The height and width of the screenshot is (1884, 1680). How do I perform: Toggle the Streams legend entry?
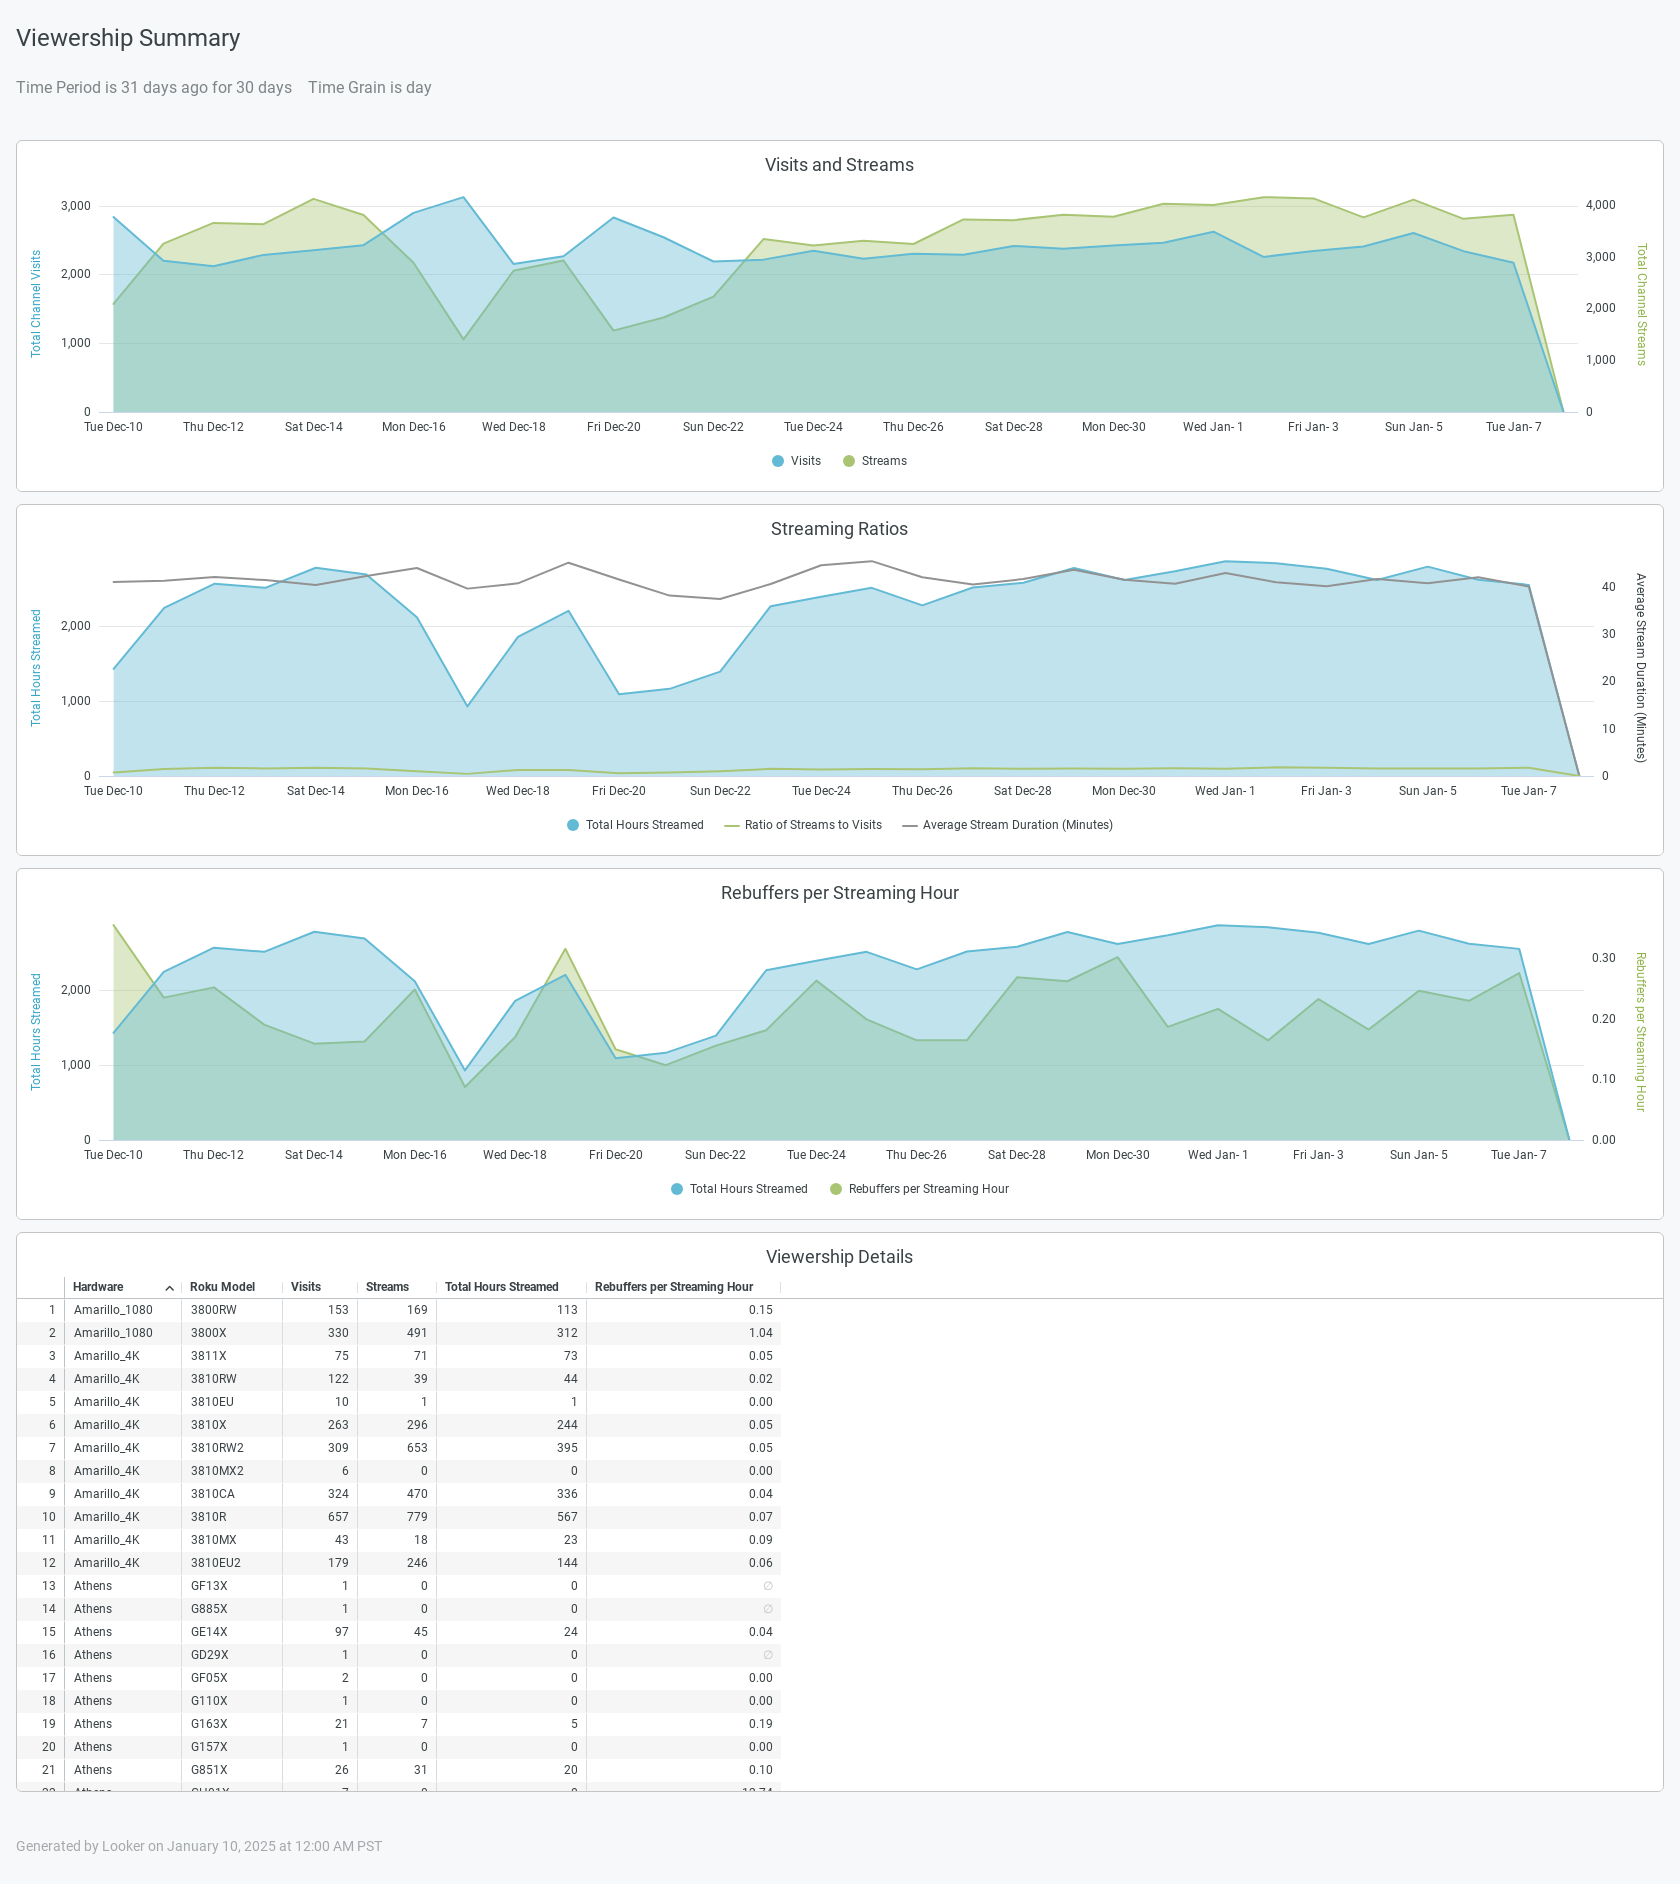875,461
